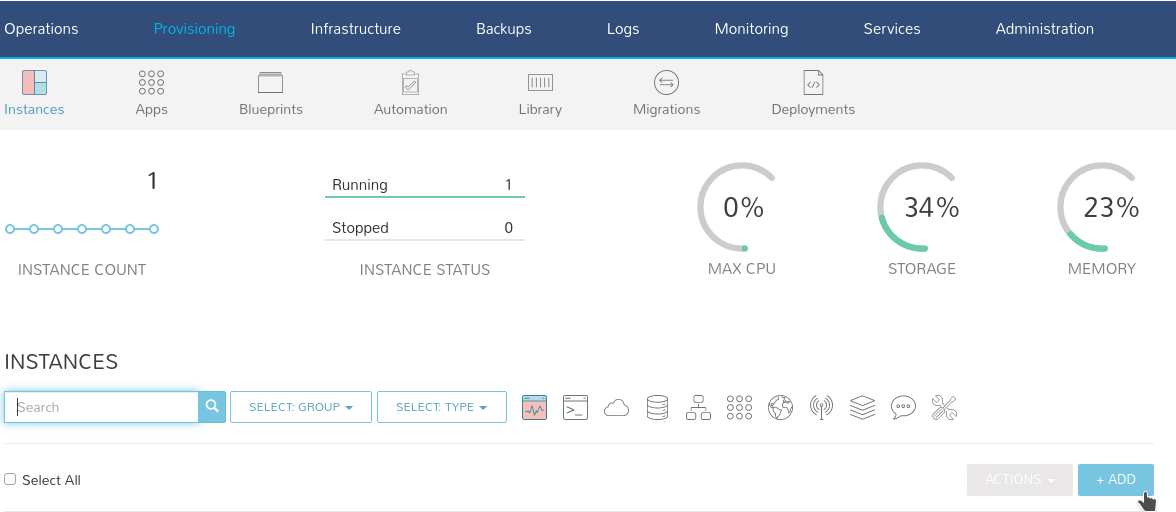Image resolution: width=1176 pixels, height=512 pixels.
Task: Open the Backups menu
Action: tap(504, 28)
